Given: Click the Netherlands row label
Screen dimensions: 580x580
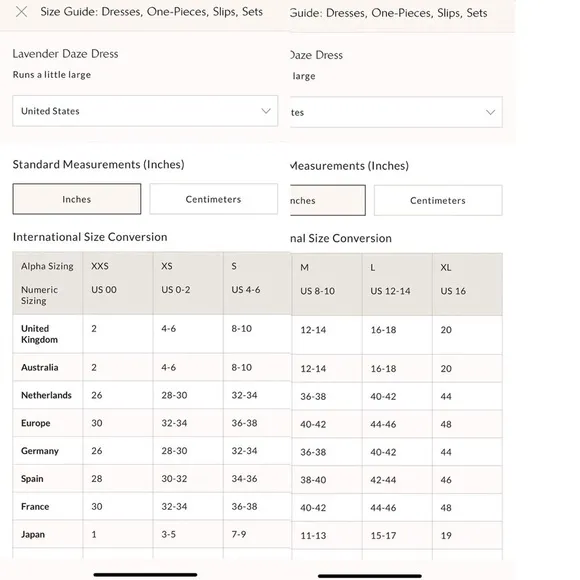Looking at the screenshot, I should [46, 395].
